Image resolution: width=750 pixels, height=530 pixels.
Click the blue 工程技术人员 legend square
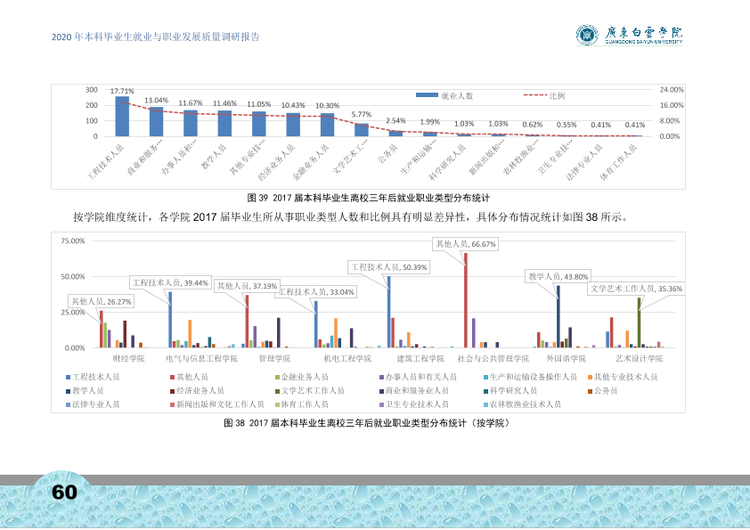click(68, 377)
